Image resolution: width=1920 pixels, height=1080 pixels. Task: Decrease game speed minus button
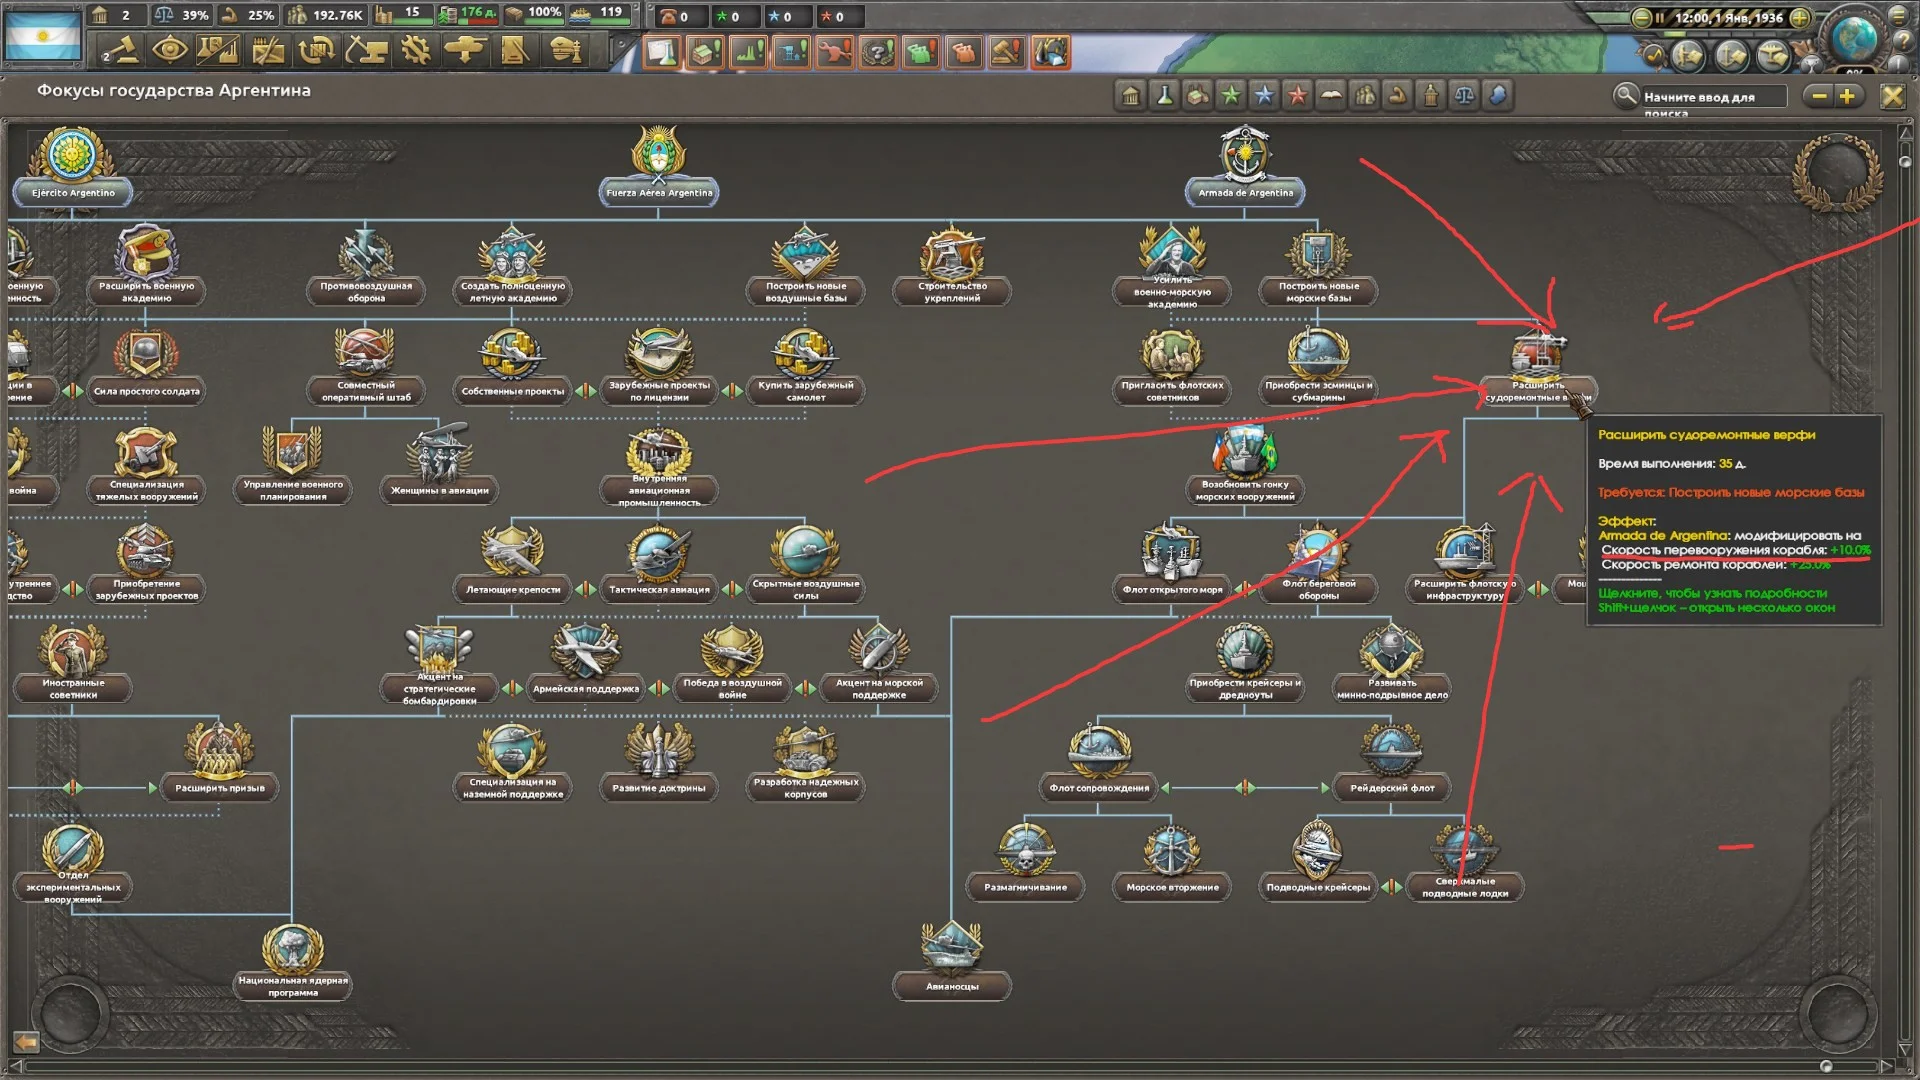click(1641, 17)
